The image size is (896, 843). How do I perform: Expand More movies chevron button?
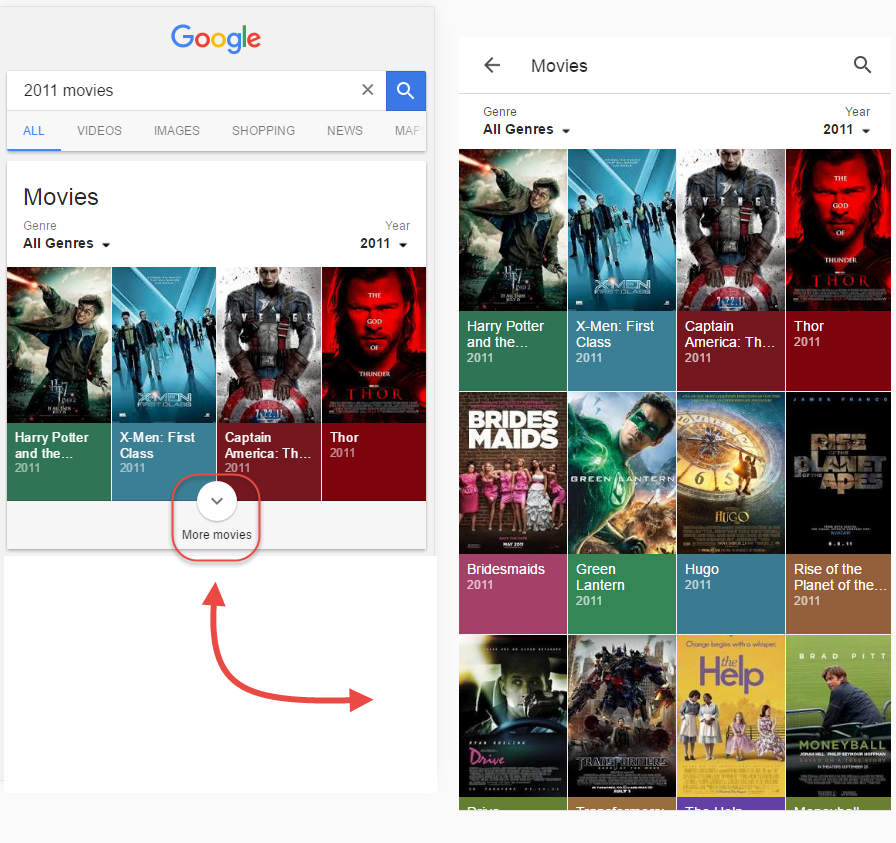coord(217,500)
